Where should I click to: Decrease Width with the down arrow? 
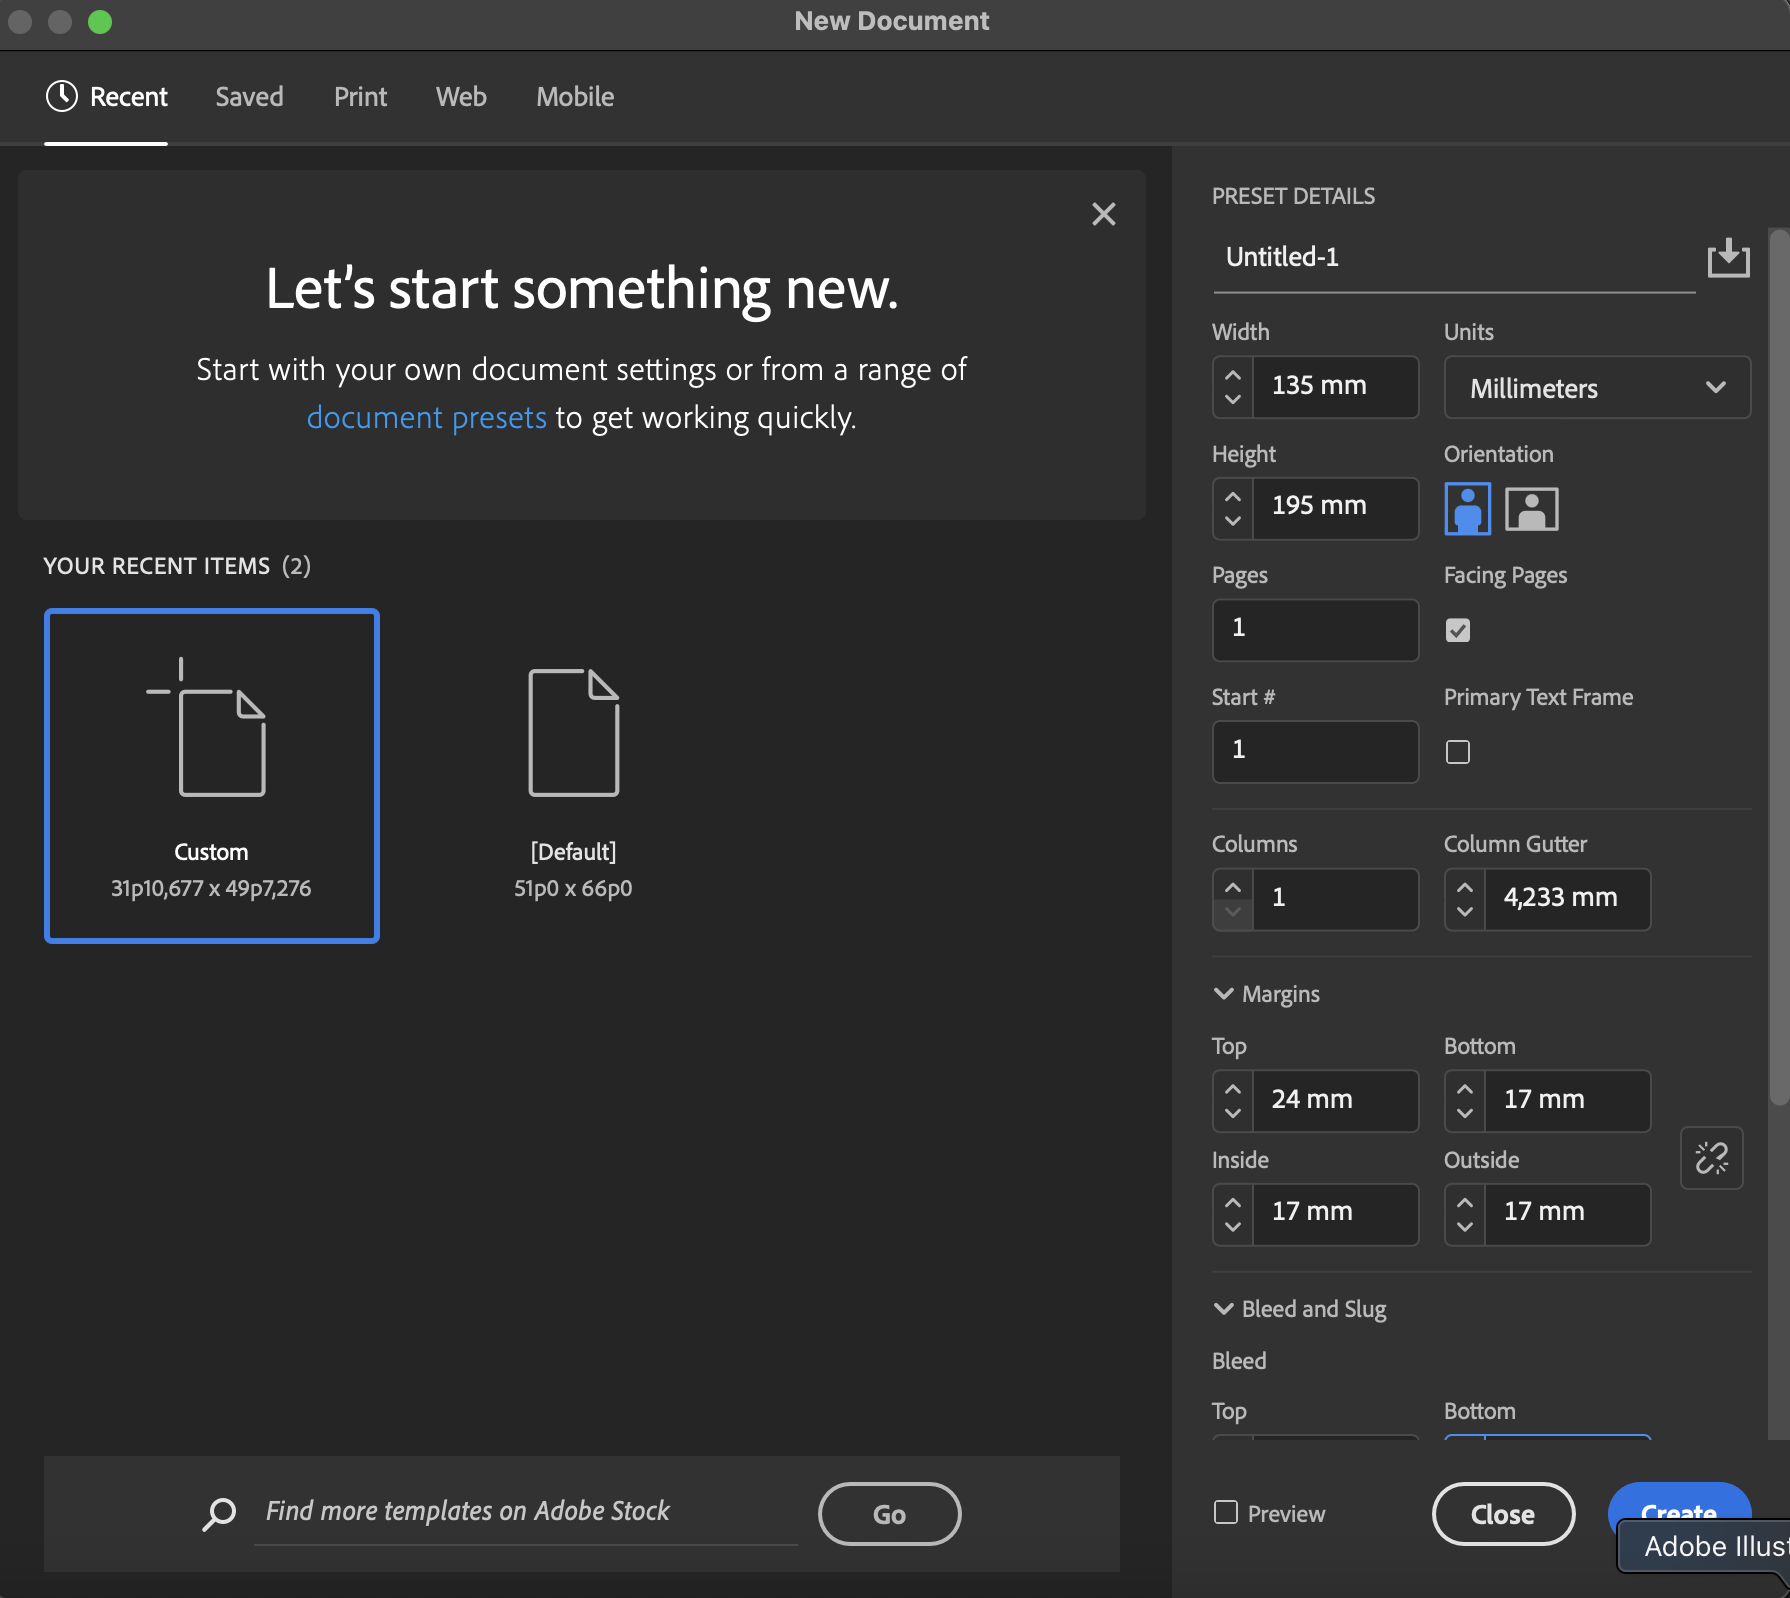(x=1232, y=400)
